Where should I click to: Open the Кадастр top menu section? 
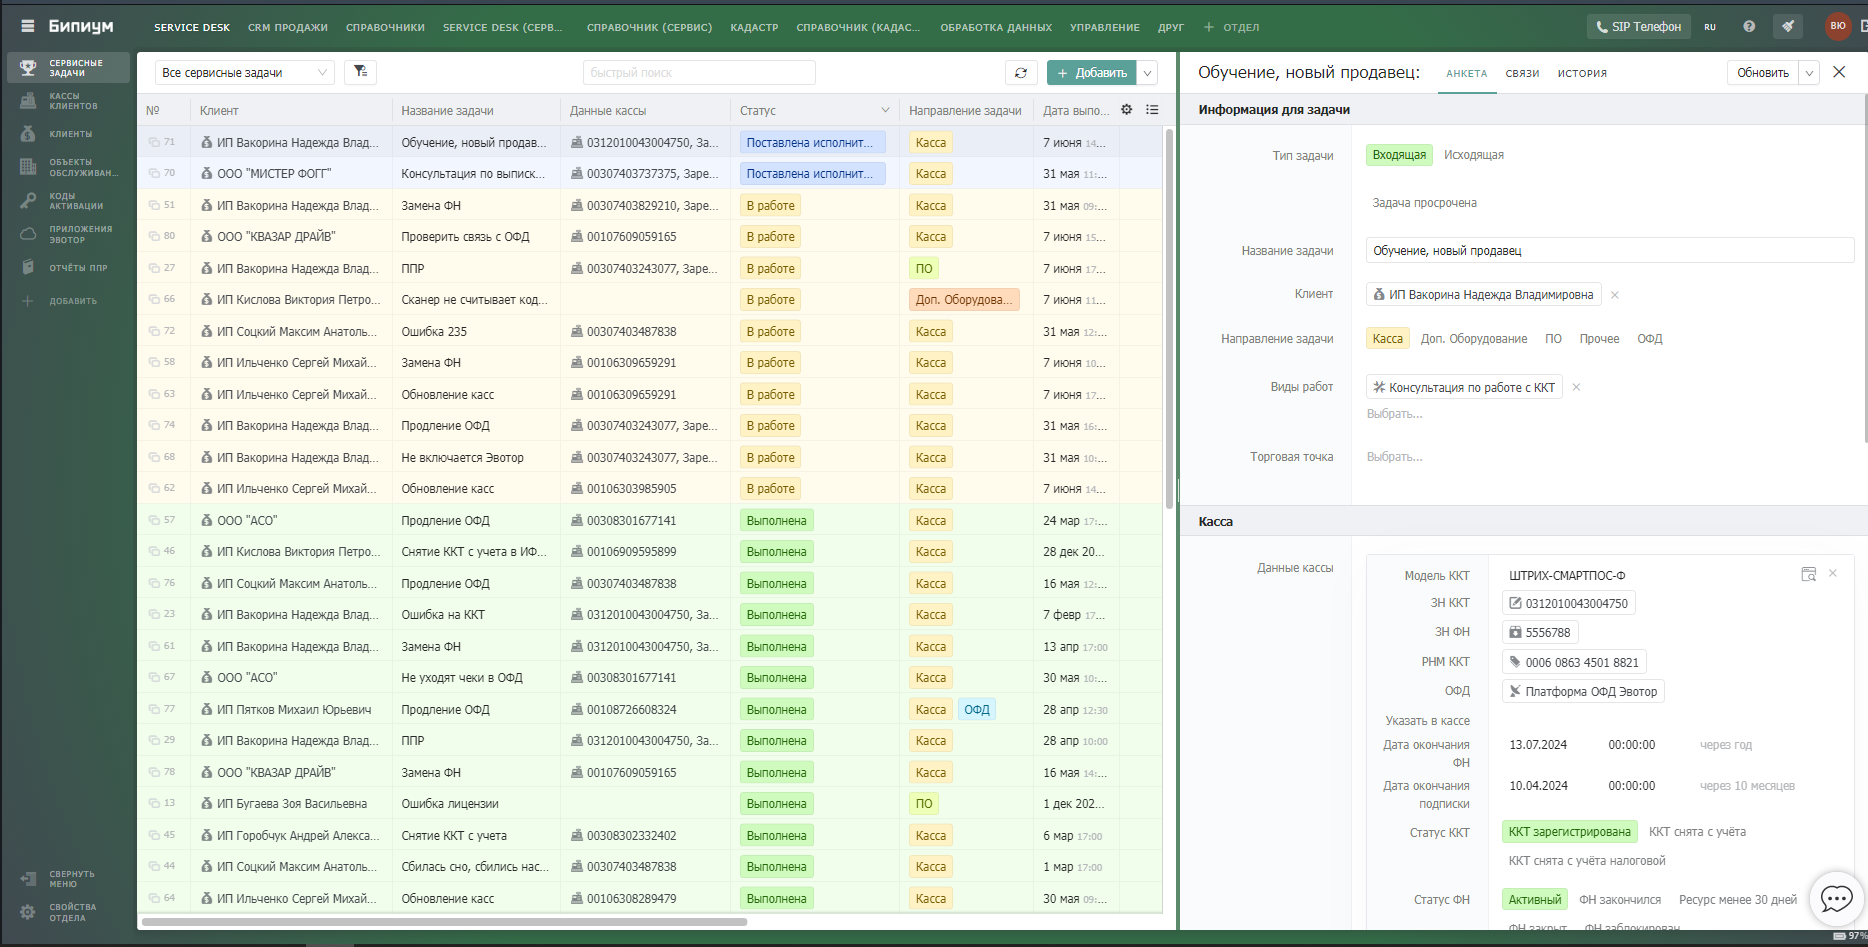click(754, 27)
